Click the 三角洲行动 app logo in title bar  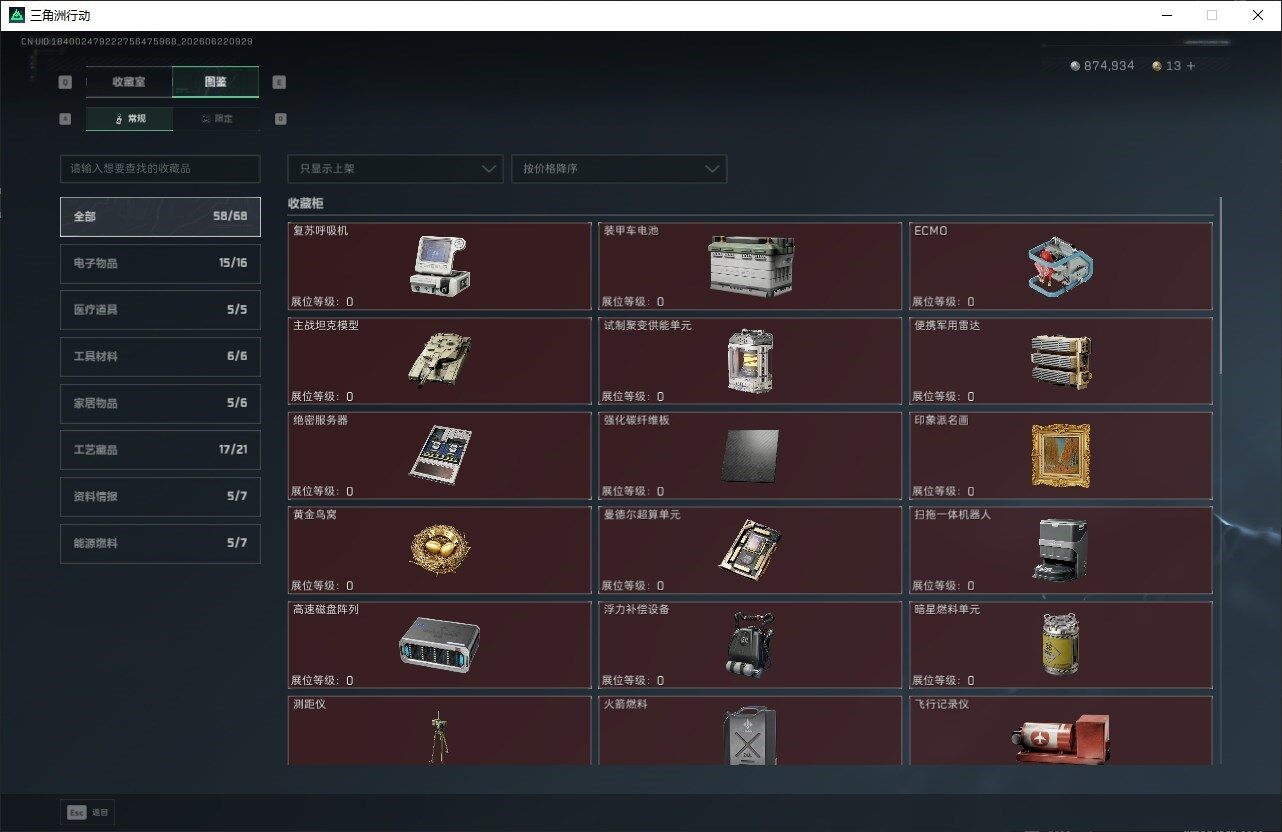(16, 15)
